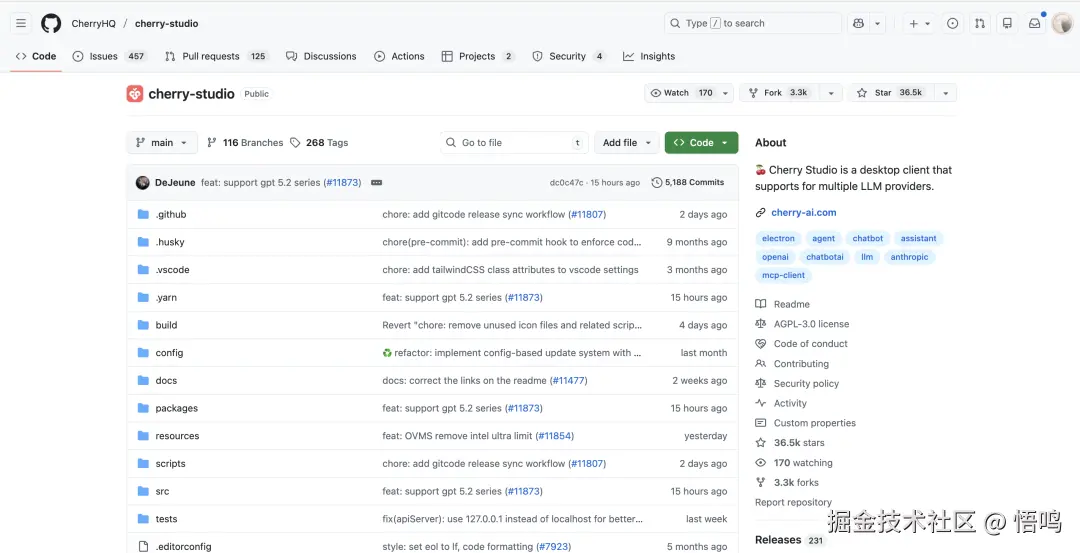Screen dimensions: 1080x553
Task: Open the Watch notifications dropdown
Action: click(689, 93)
